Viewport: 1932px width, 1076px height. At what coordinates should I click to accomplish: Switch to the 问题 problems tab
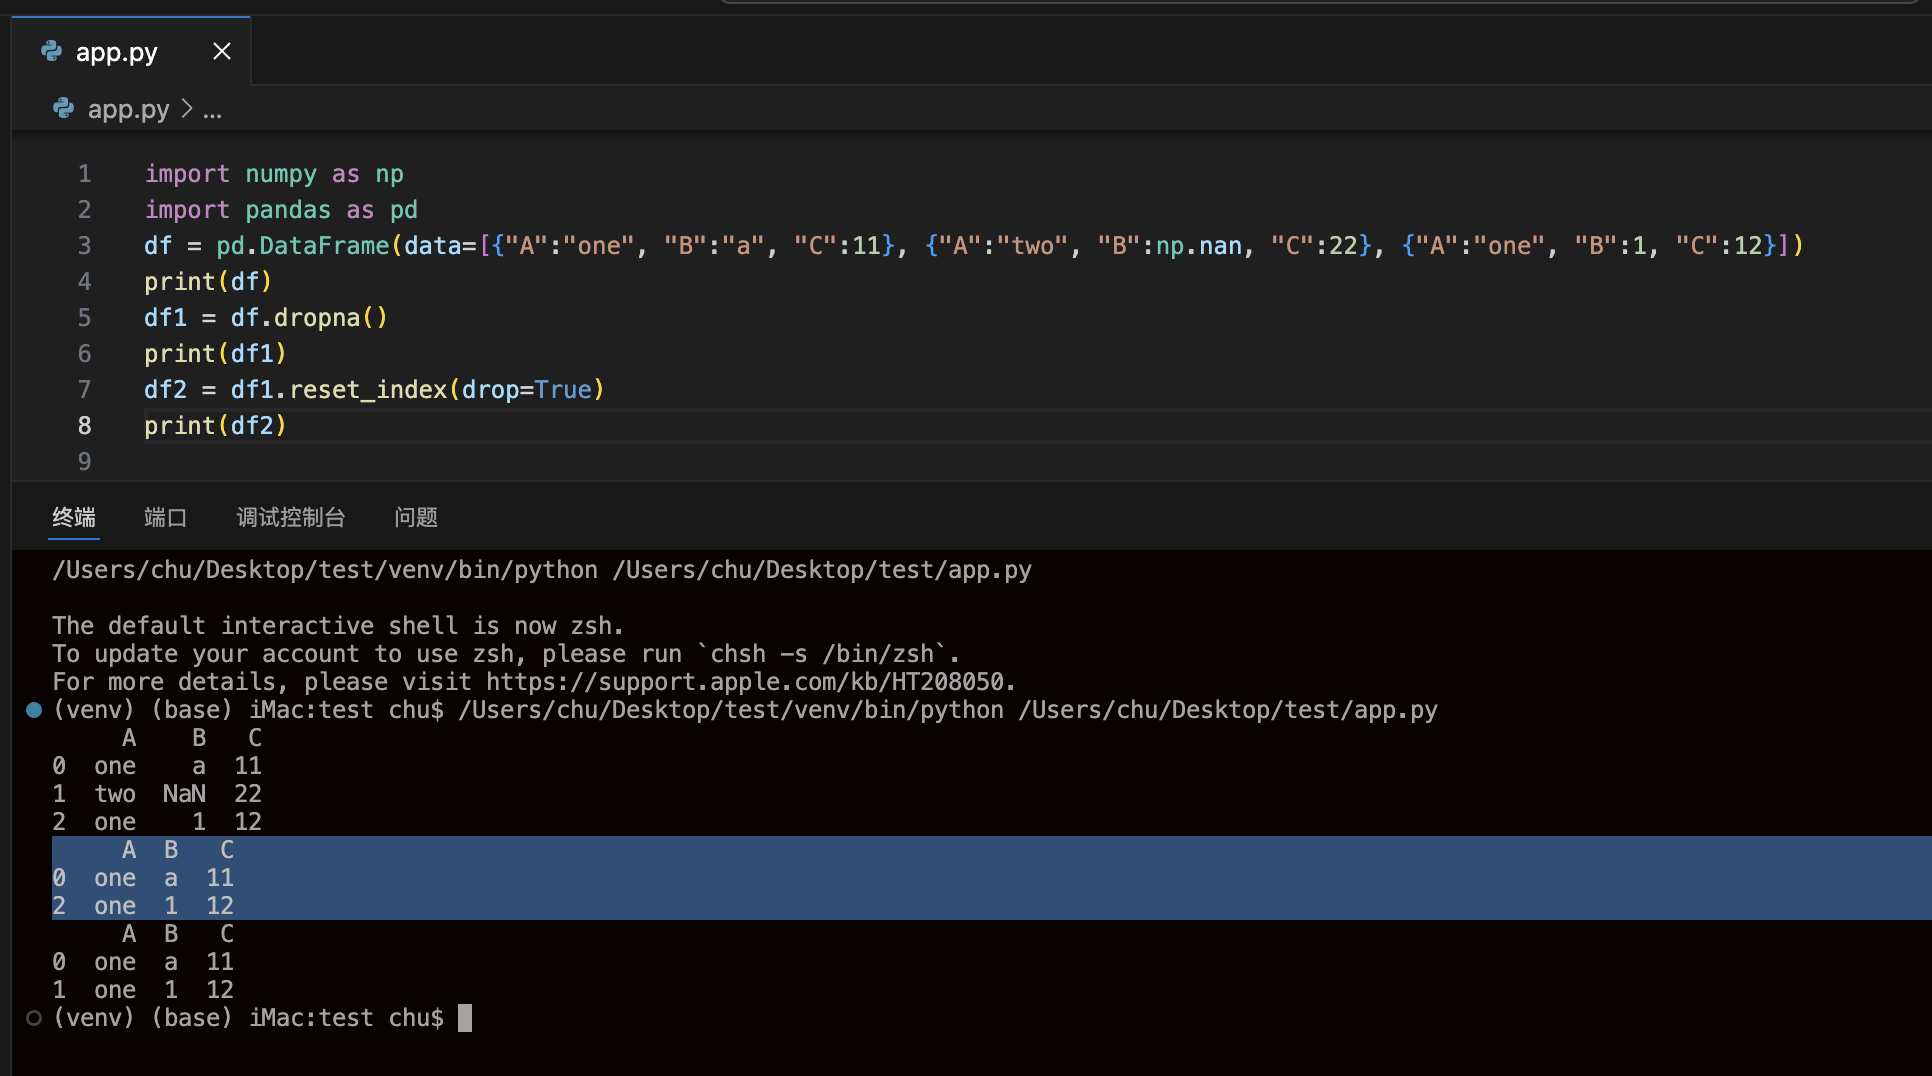416,517
